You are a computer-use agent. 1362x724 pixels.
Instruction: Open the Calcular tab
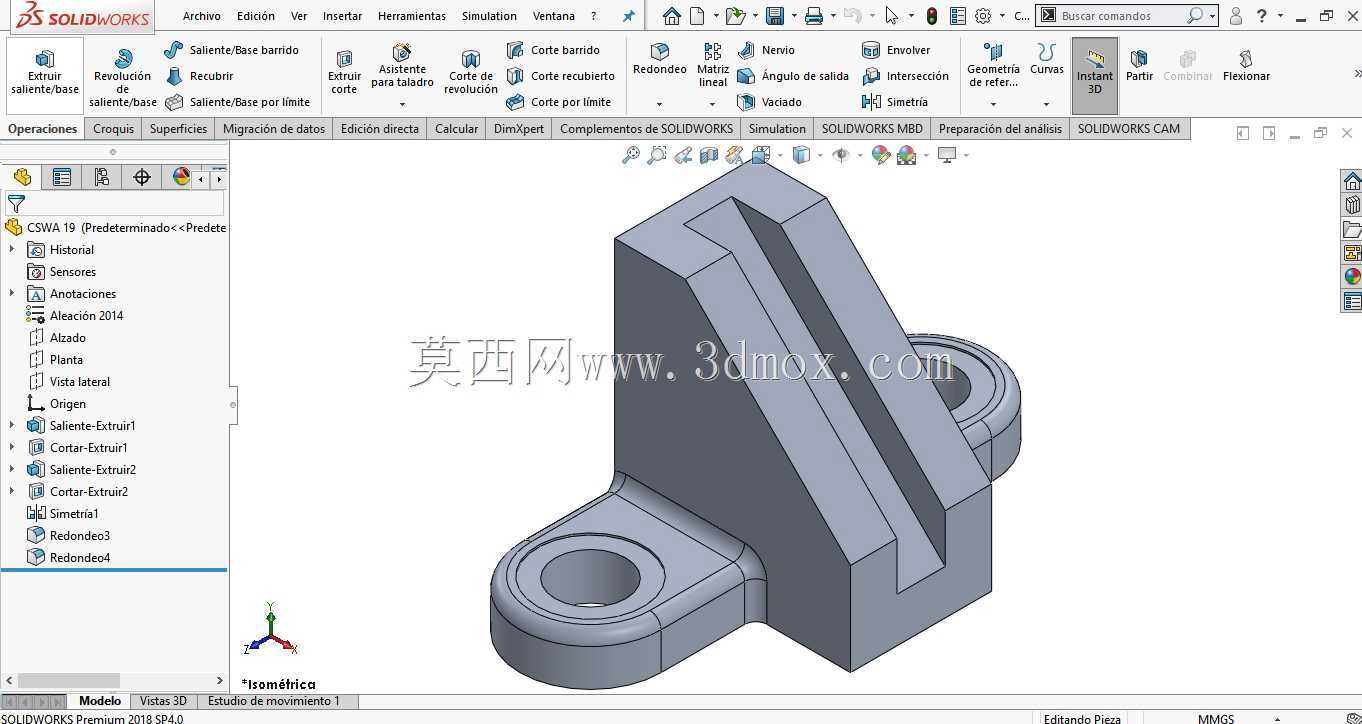456,129
